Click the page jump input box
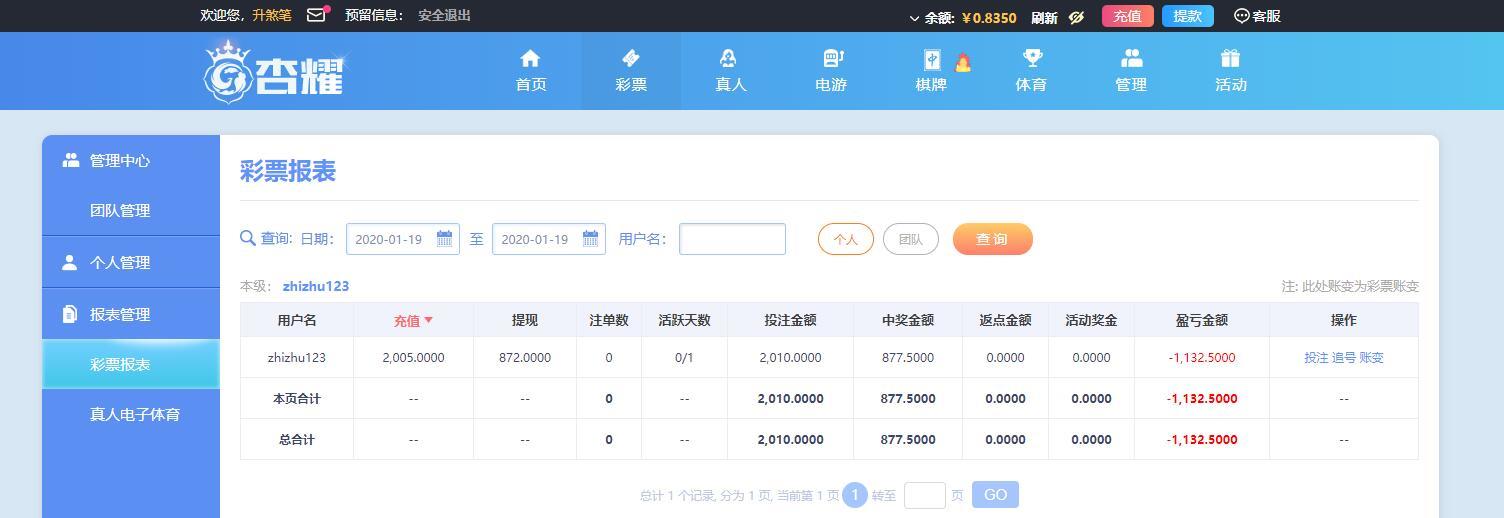 click(x=925, y=495)
